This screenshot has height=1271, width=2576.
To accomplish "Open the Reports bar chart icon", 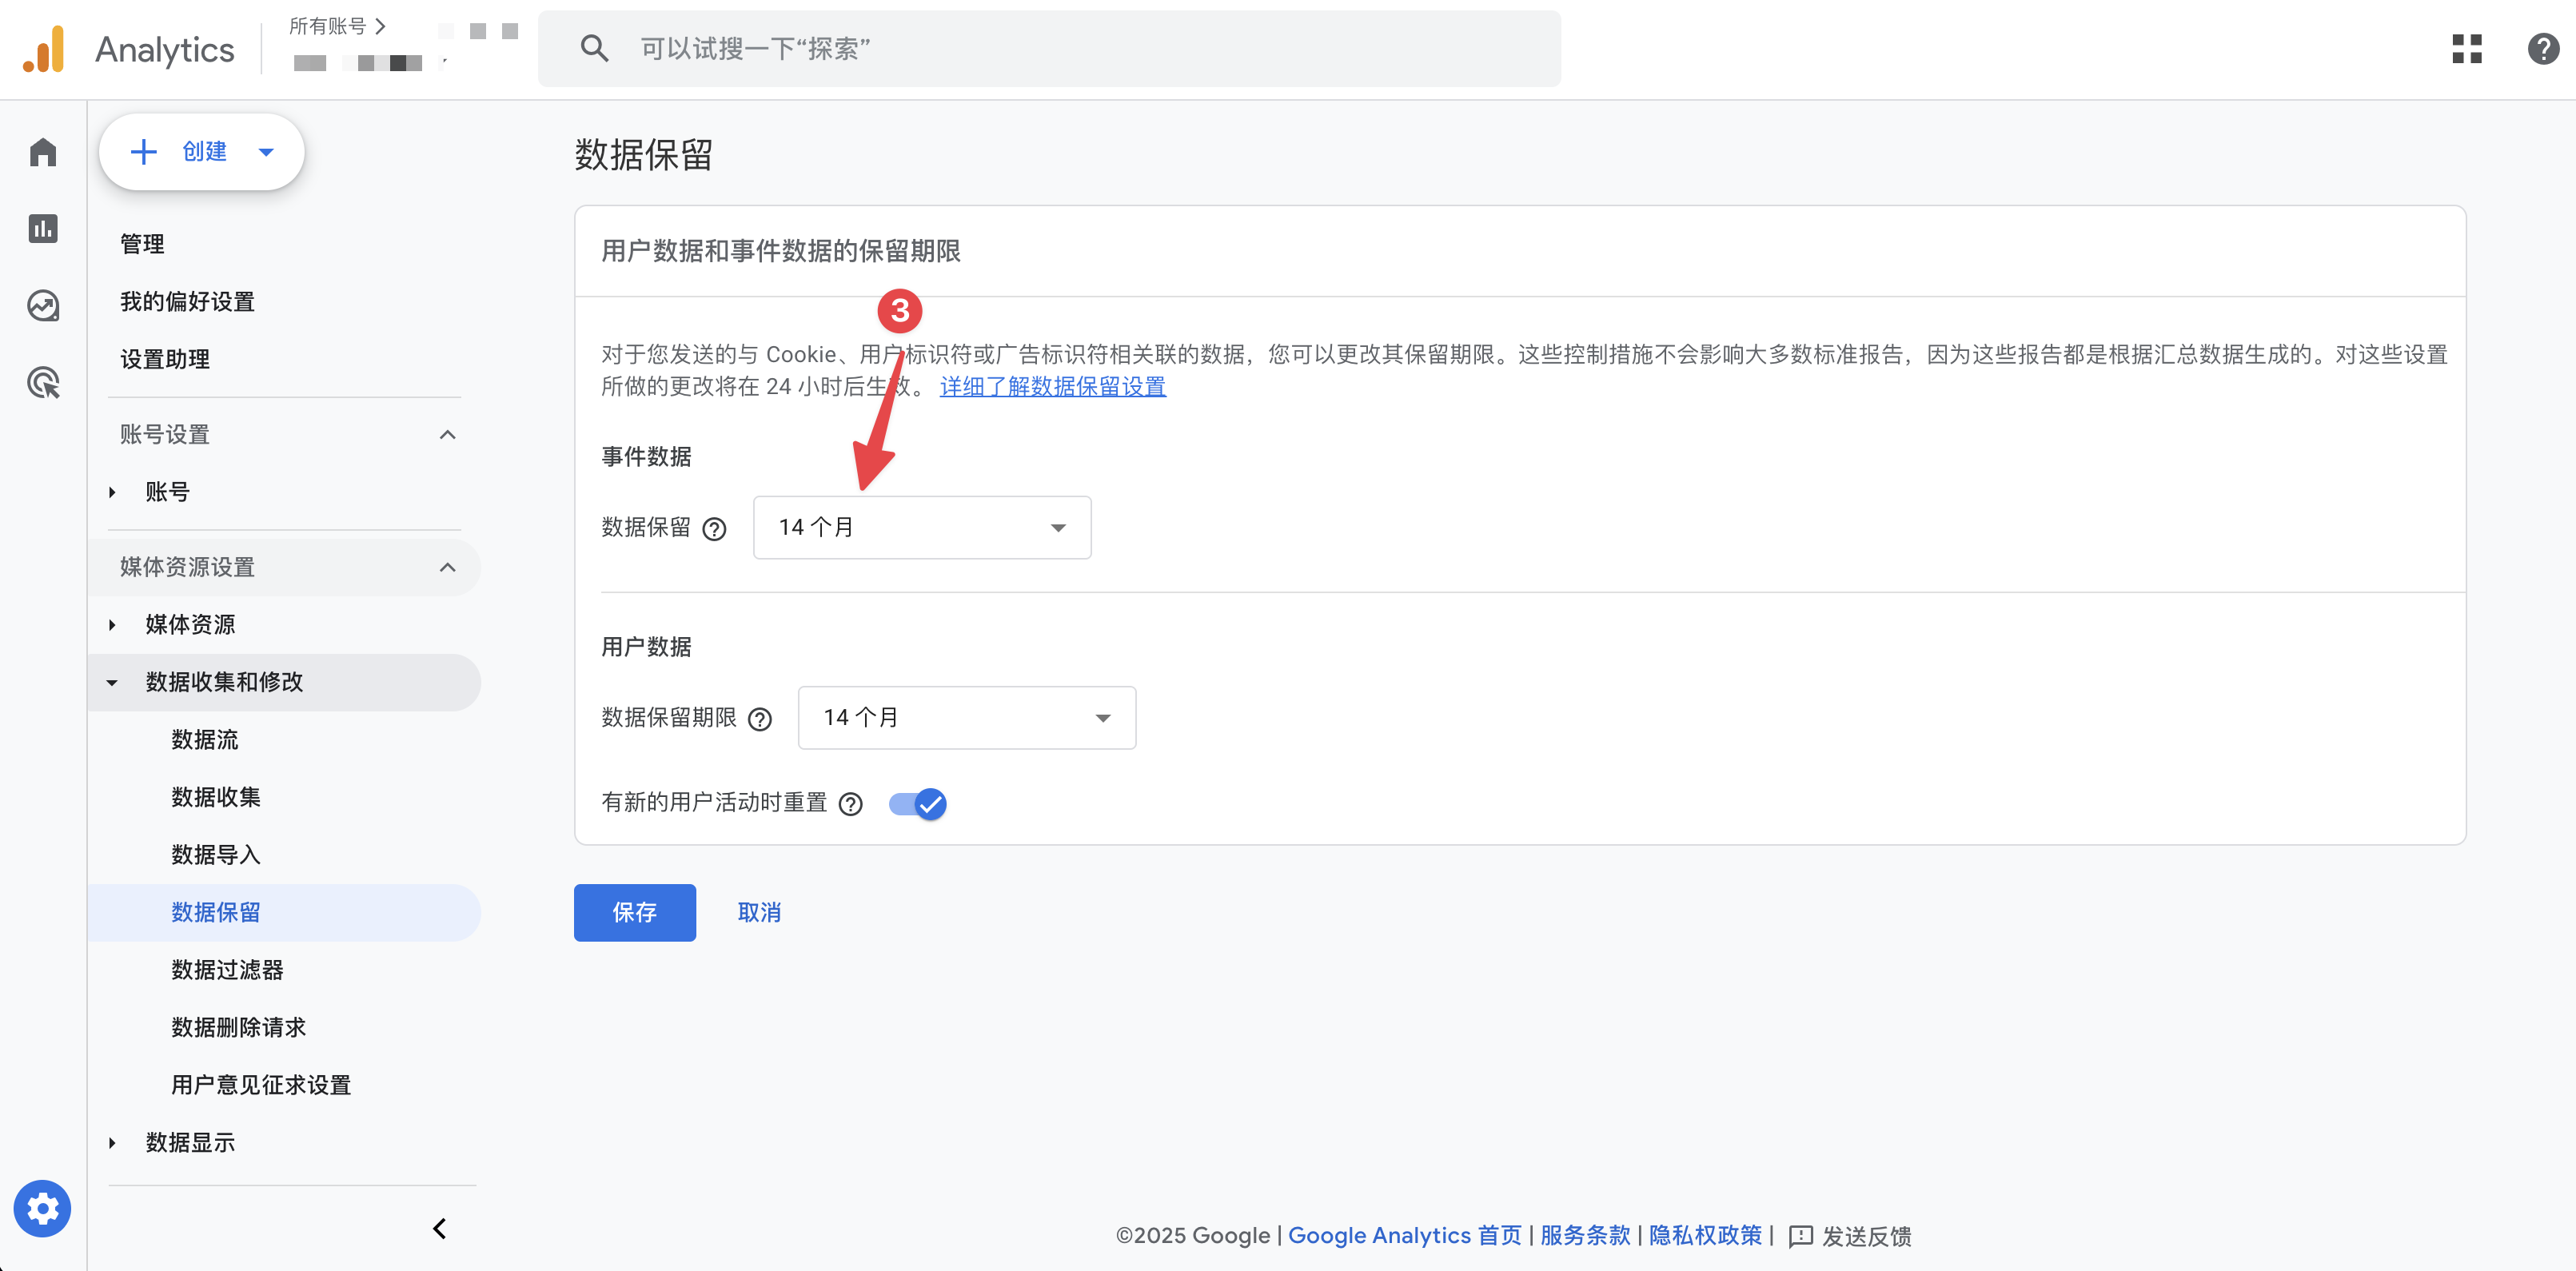I will [43, 229].
